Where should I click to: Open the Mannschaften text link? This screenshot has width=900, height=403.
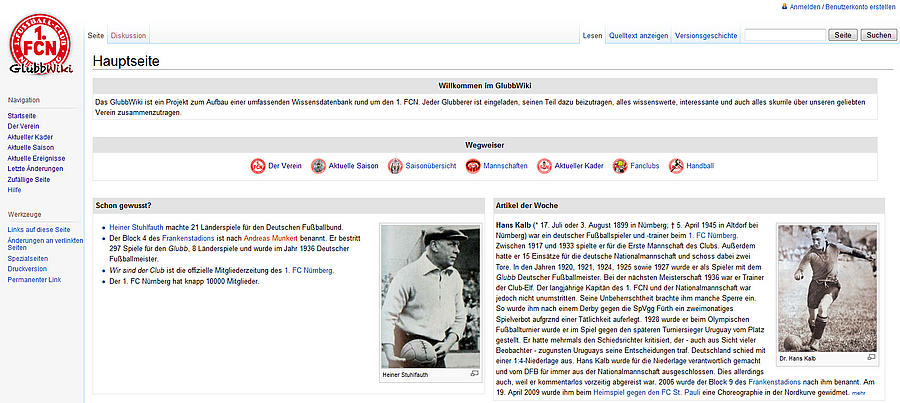click(505, 166)
